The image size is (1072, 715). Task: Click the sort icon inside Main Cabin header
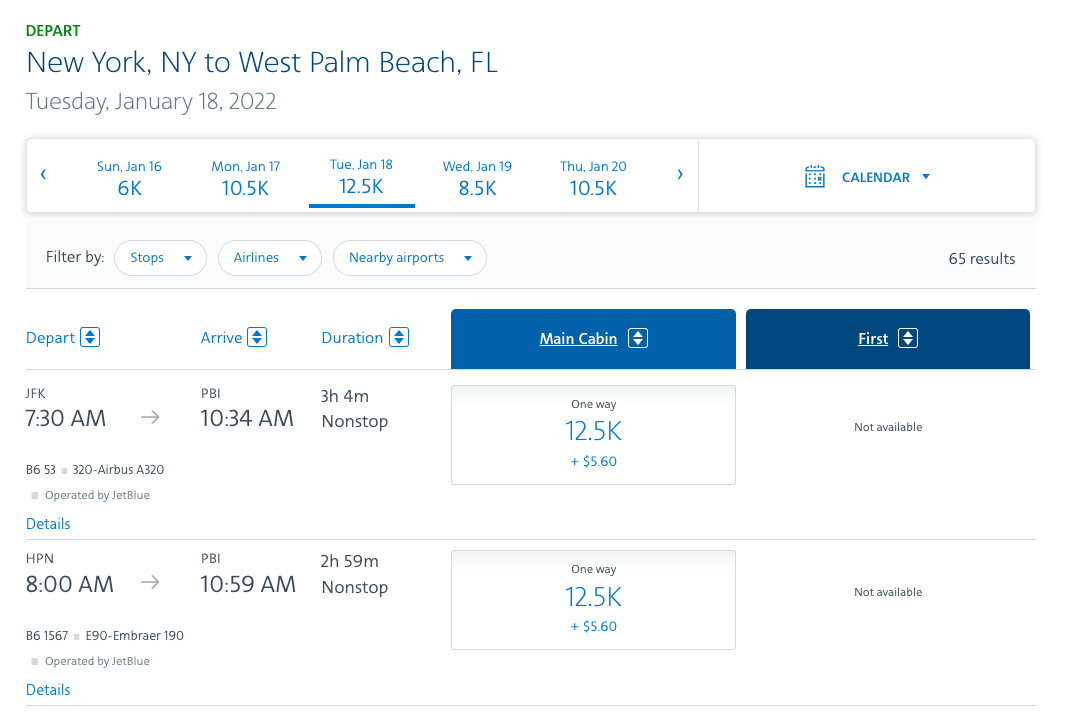tap(637, 338)
